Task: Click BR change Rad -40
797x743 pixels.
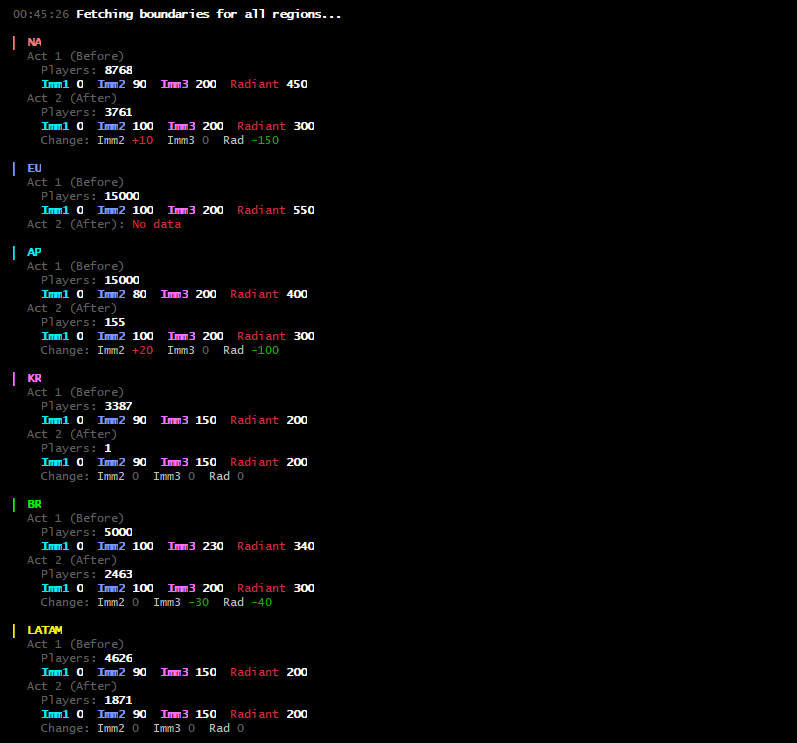Action: tap(261, 602)
